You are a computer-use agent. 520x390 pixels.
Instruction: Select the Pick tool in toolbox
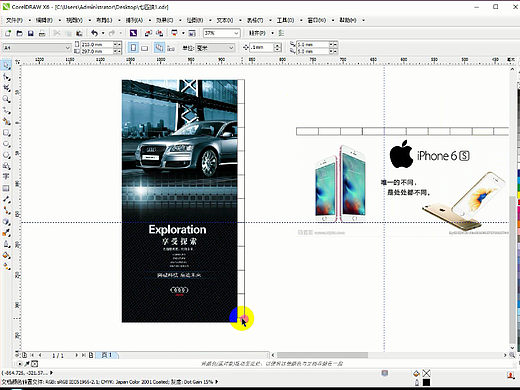(x=6, y=65)
